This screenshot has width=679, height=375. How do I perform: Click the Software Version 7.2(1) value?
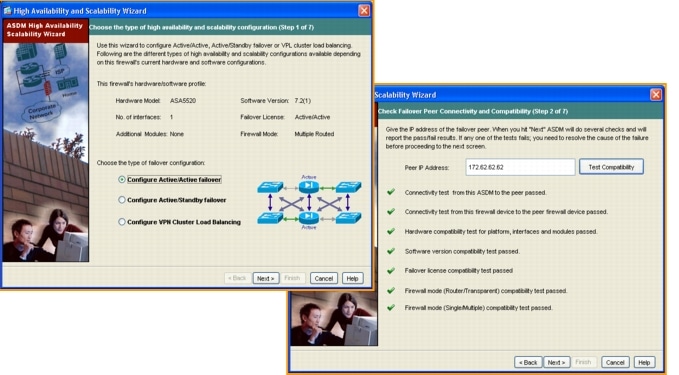coord(302,100)
